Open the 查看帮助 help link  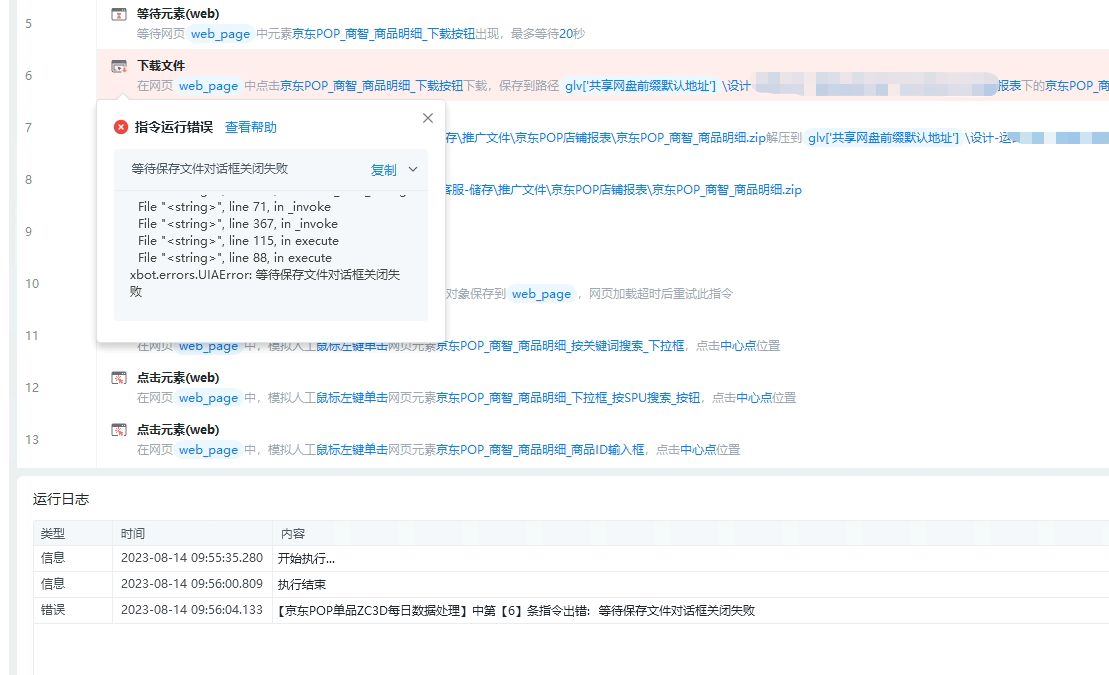click(x=250, y=127)
